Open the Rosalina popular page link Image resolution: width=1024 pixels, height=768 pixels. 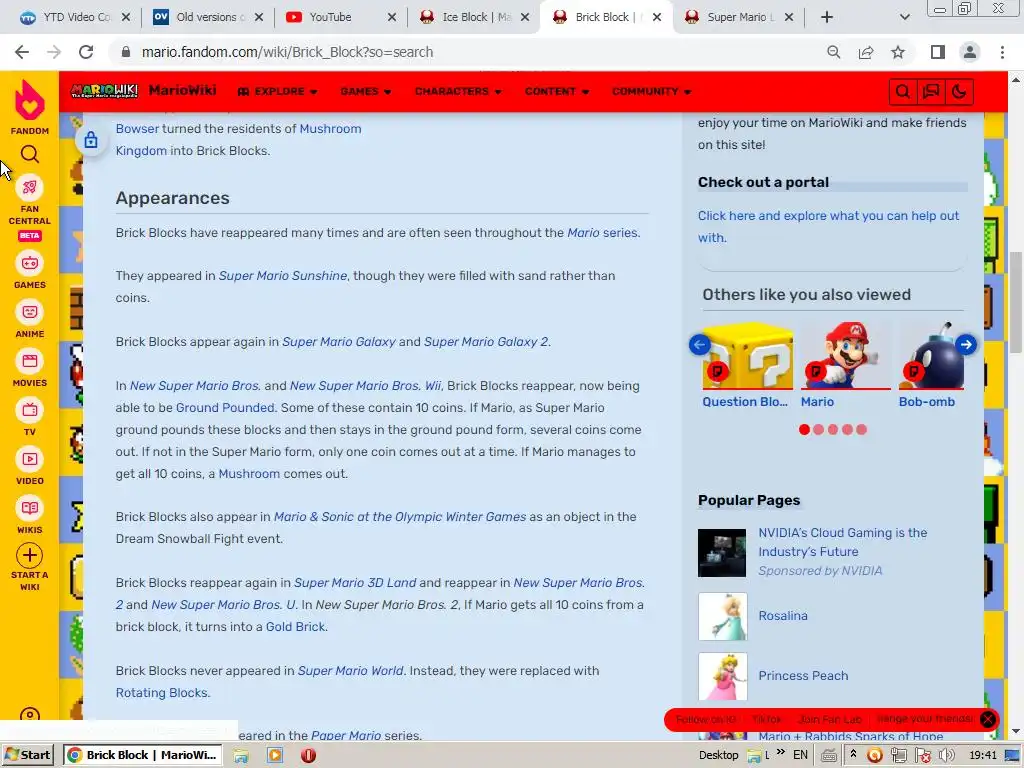(x=783, y=615)
